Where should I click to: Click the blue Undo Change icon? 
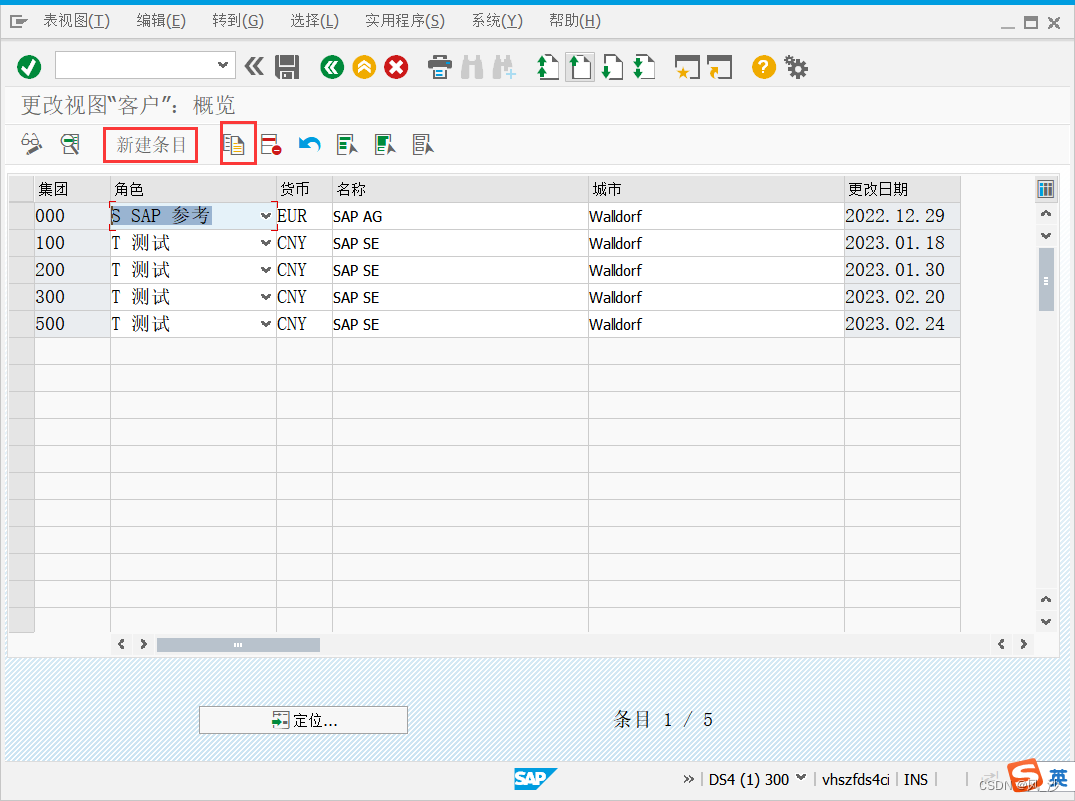click(x=309, y=144)
